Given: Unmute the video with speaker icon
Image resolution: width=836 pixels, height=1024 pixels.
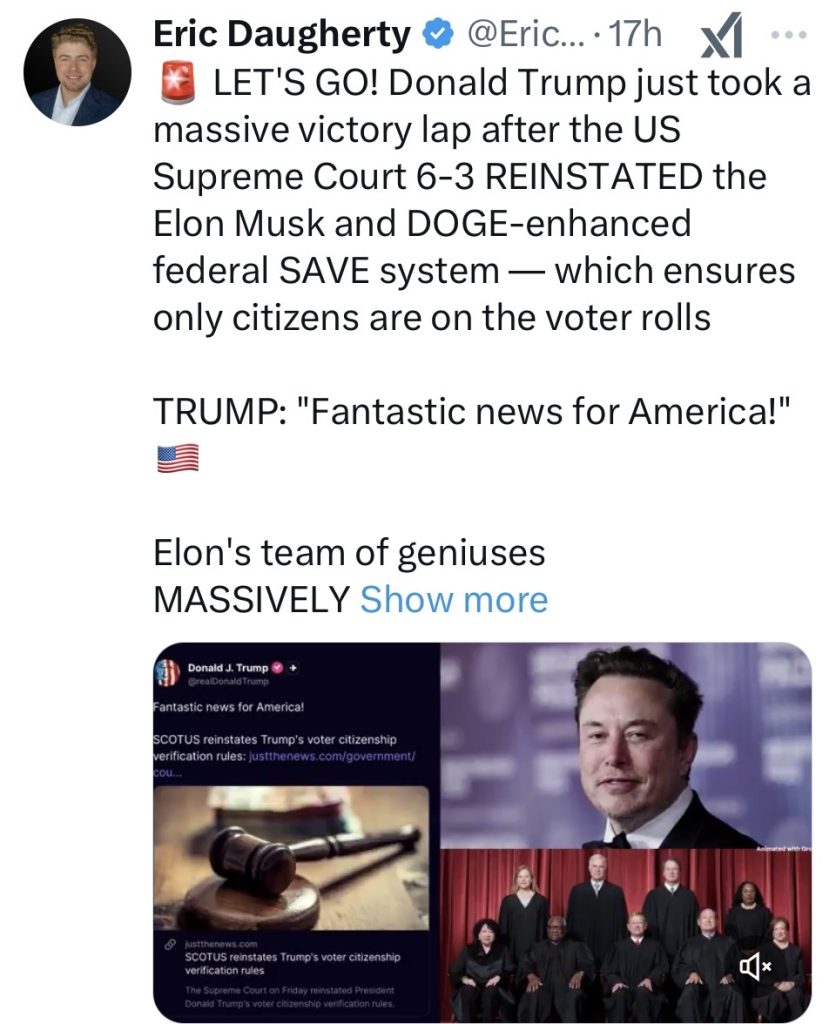Looking at the screenshot, I should (x=756, y=965).
